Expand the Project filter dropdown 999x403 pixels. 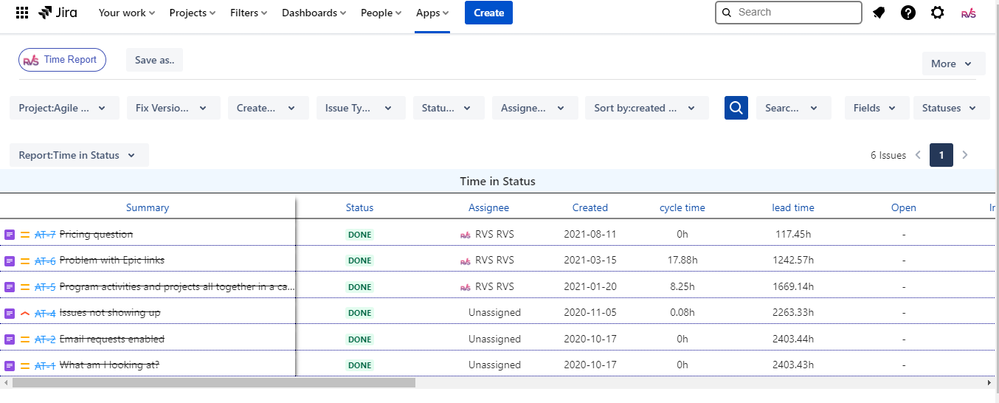pos(64,108)
